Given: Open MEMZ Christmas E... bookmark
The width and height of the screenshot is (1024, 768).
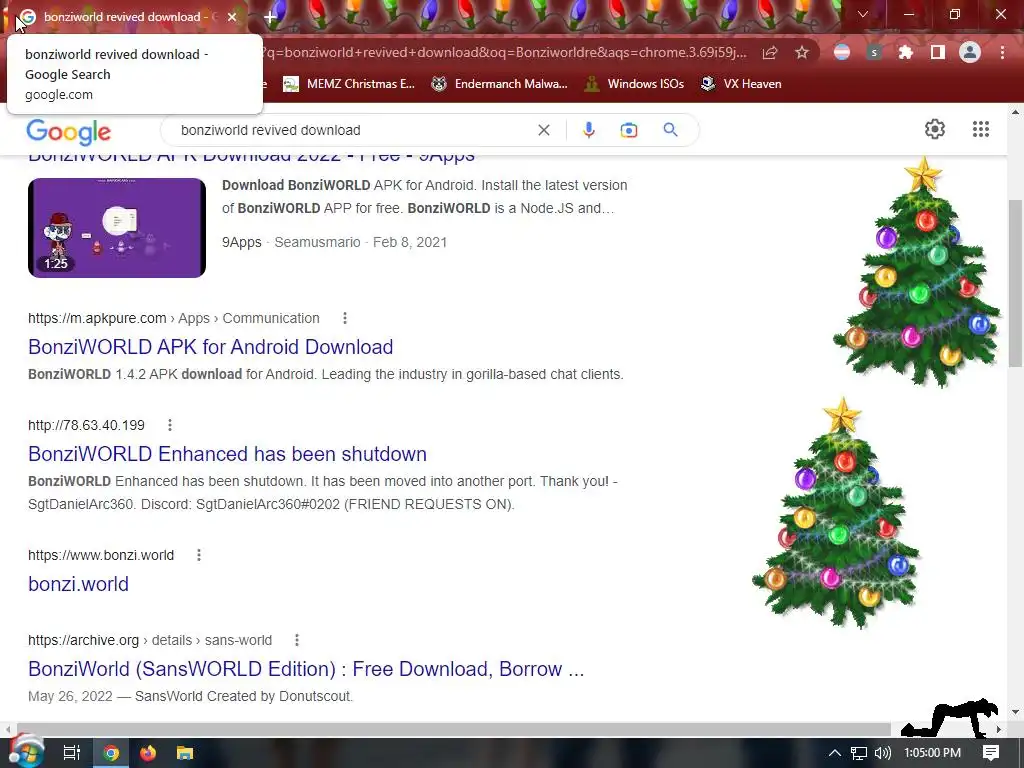Looking at the screenshot, I should click(x=349, y=84).
